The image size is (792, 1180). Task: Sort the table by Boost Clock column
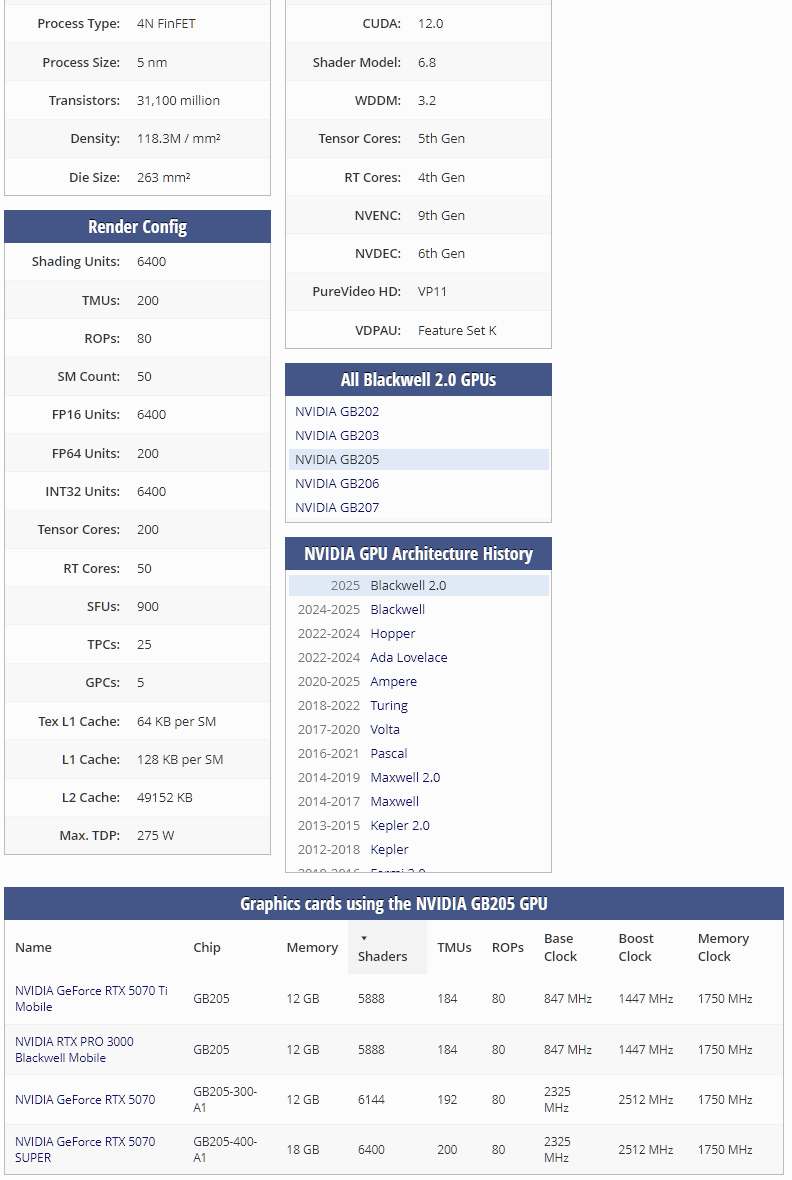pos(636,948)
